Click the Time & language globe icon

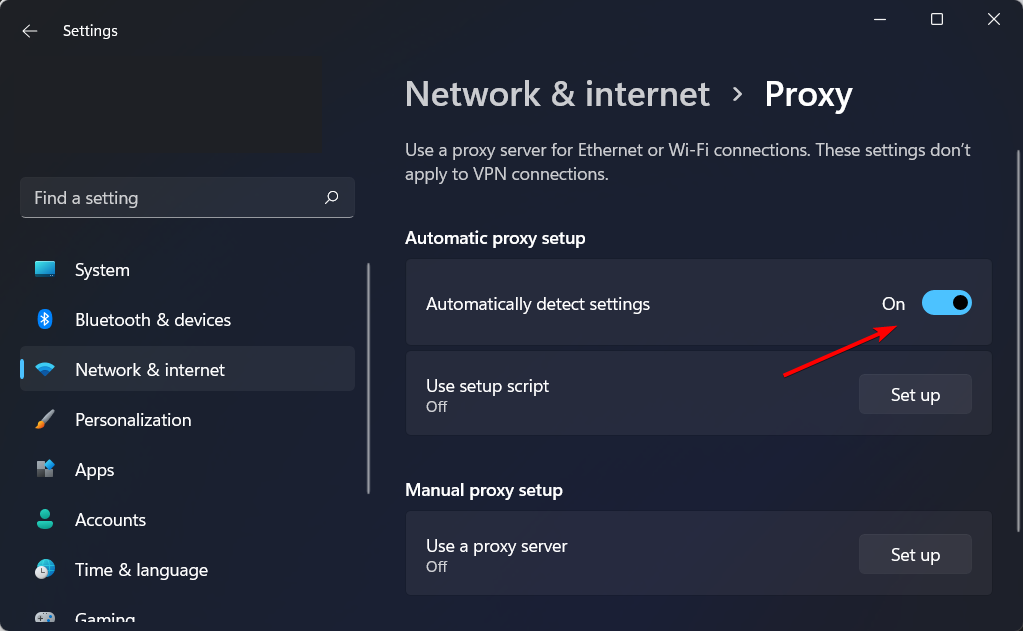(45, 570)
